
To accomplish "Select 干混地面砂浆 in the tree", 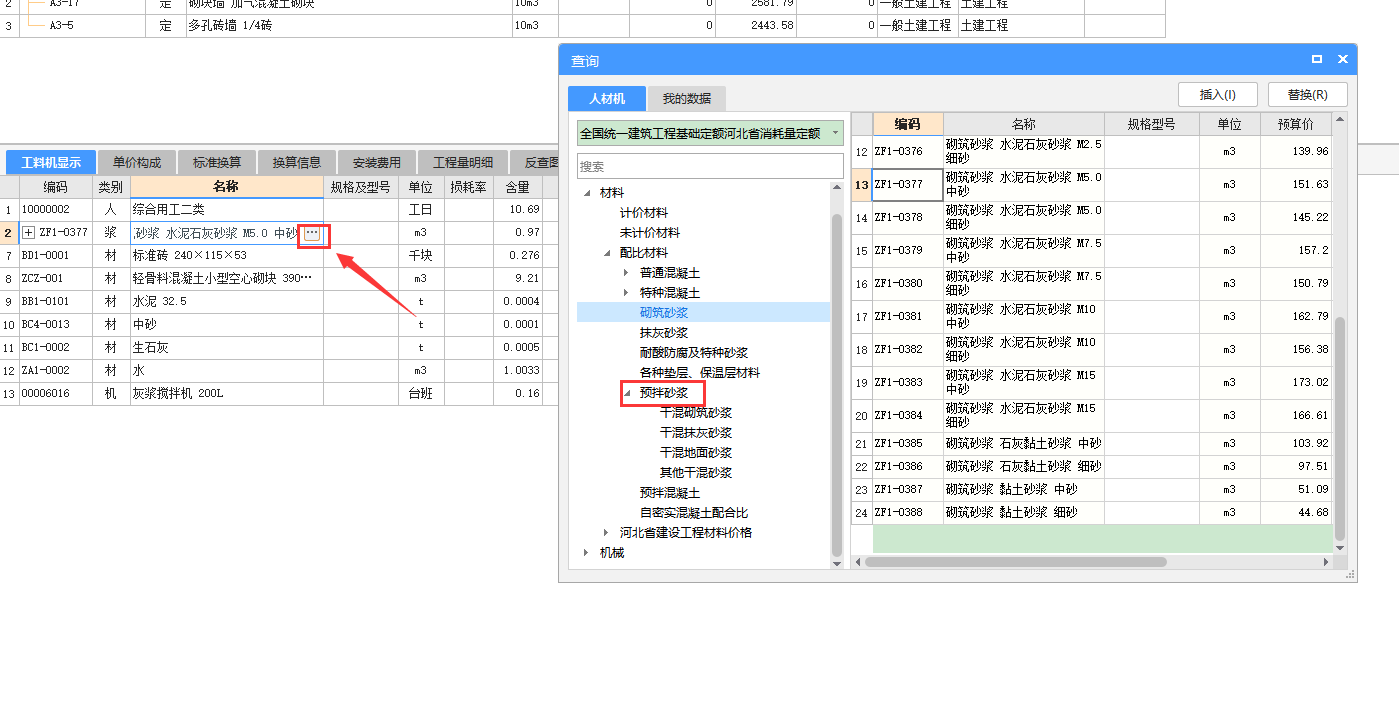I will (696, 453).
